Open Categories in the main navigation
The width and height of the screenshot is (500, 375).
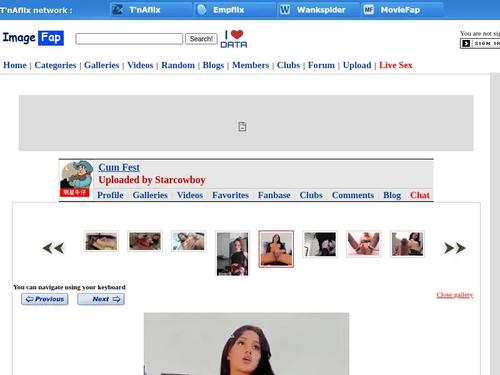click(x=55, y=65)
